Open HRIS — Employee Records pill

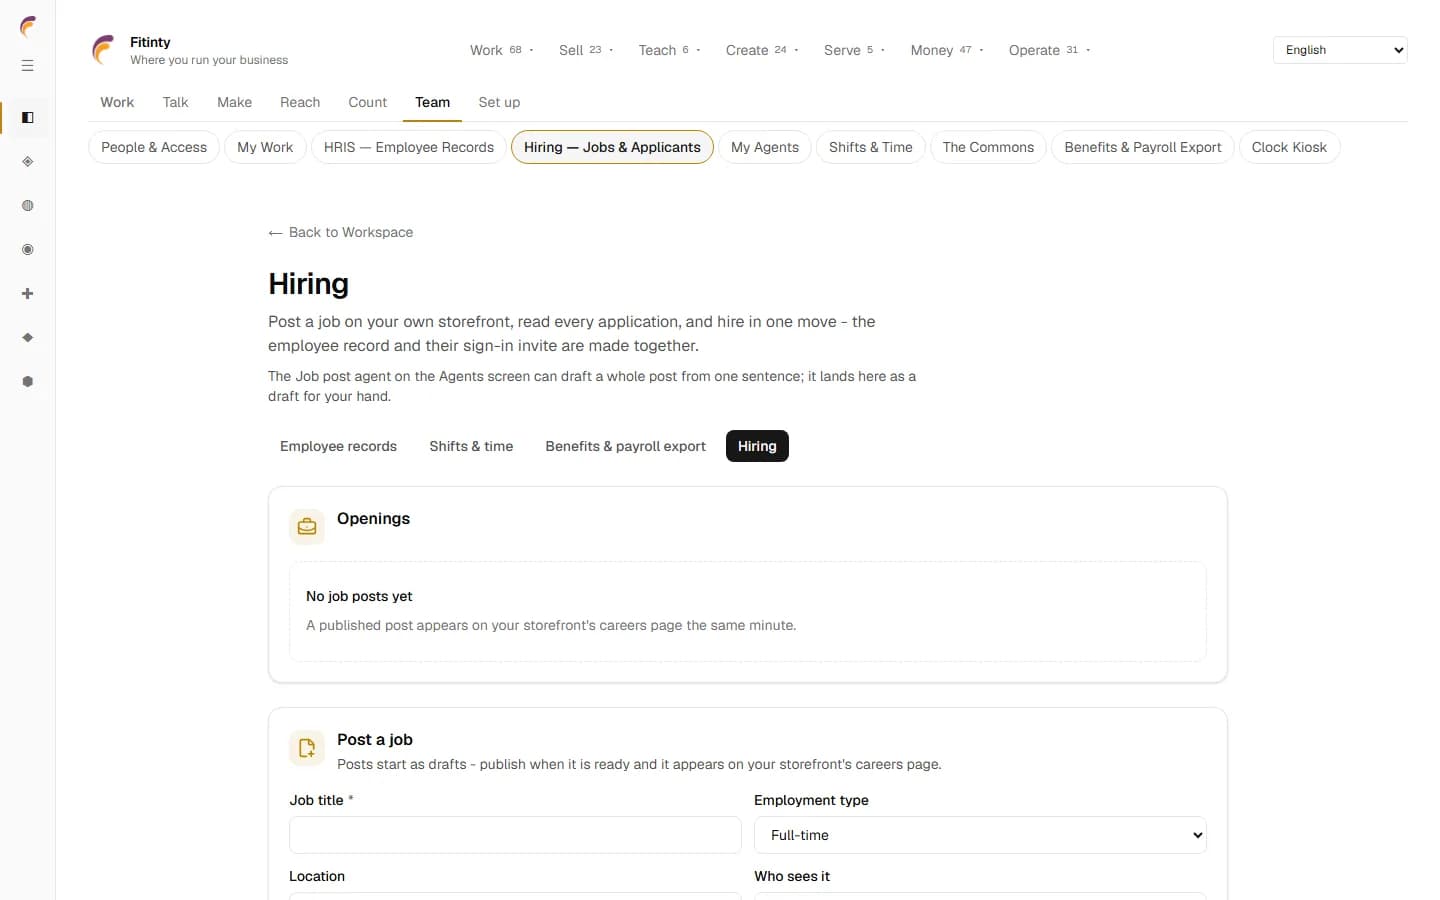click(409, 147)
